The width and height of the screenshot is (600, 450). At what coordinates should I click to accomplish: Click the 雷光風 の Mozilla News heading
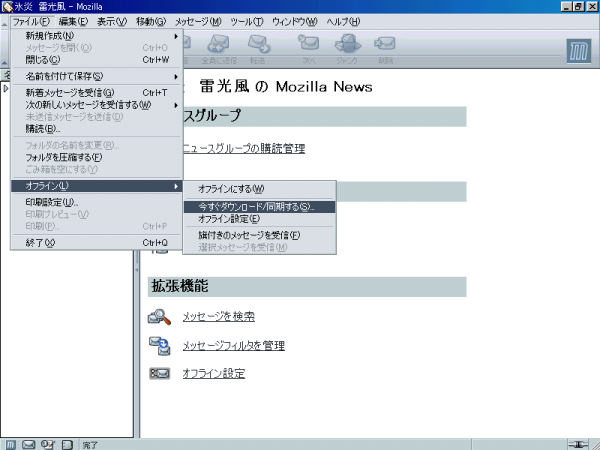(x=286, y=87)
